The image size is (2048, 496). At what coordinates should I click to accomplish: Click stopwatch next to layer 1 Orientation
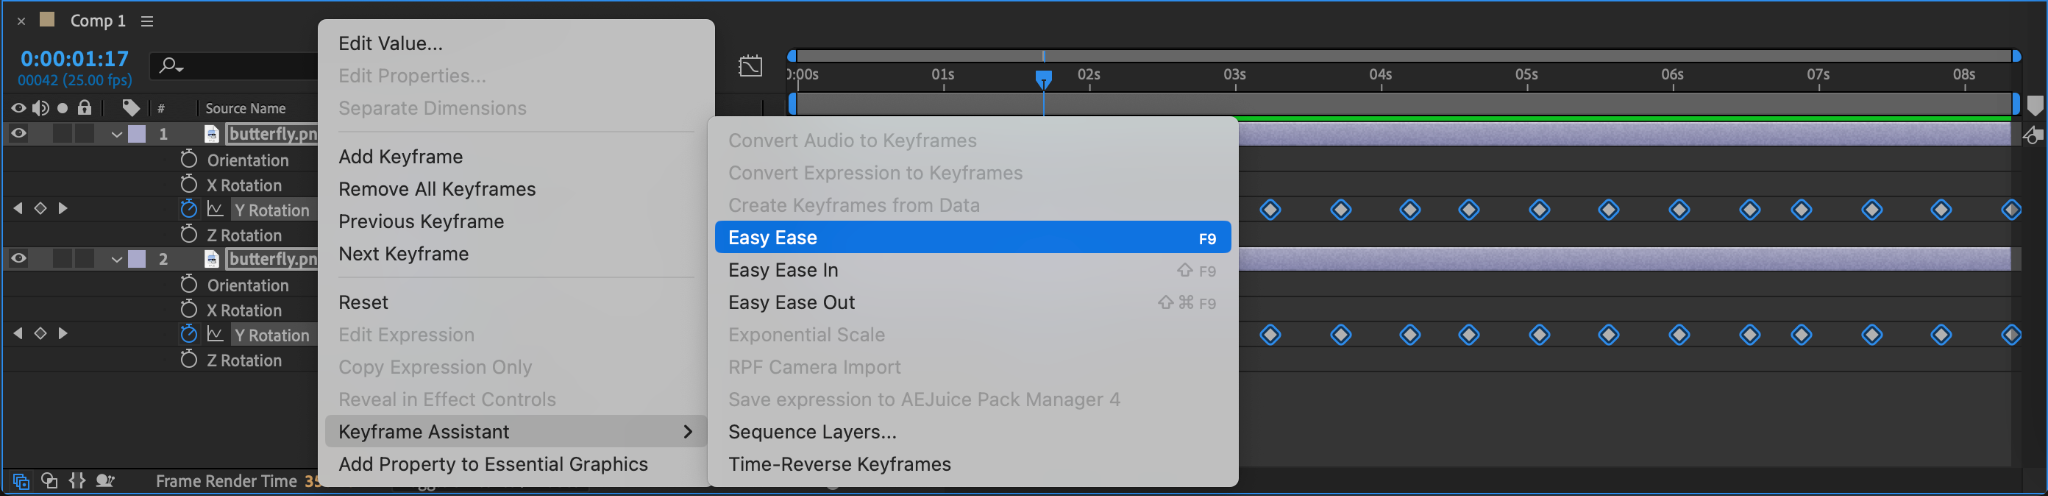point(189,159)
